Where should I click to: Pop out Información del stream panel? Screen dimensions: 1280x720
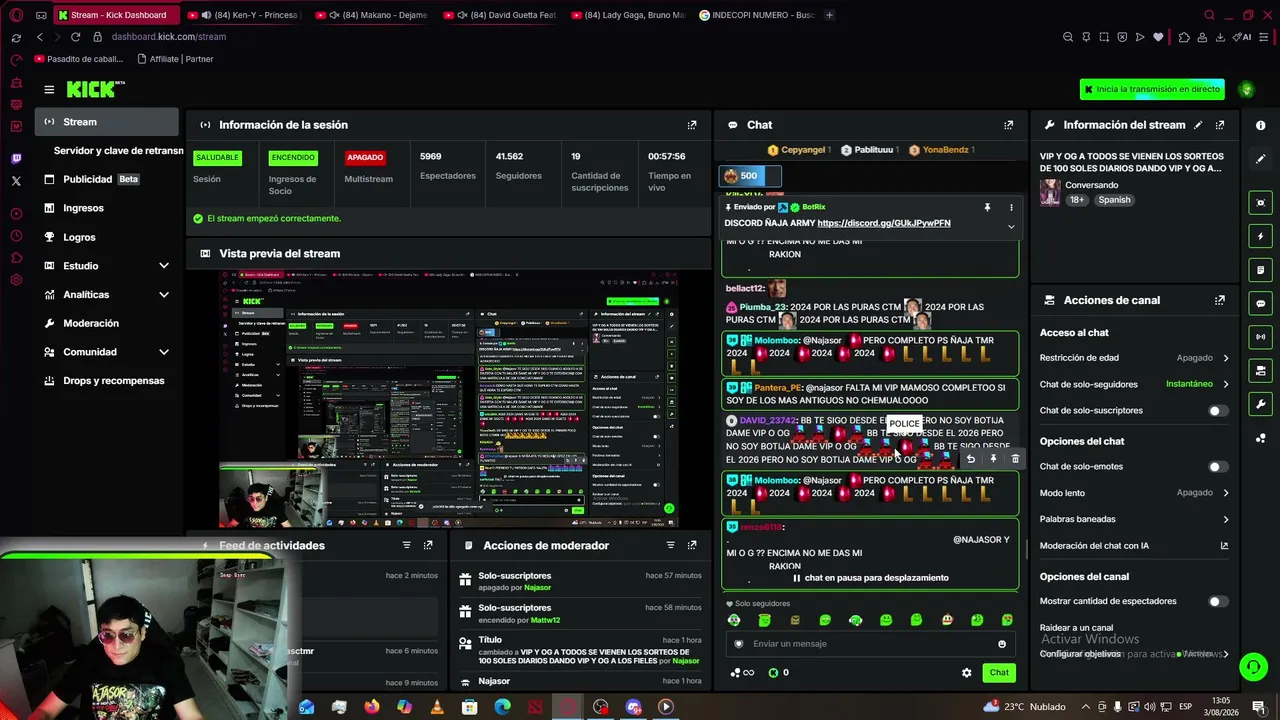point(1219,125)
